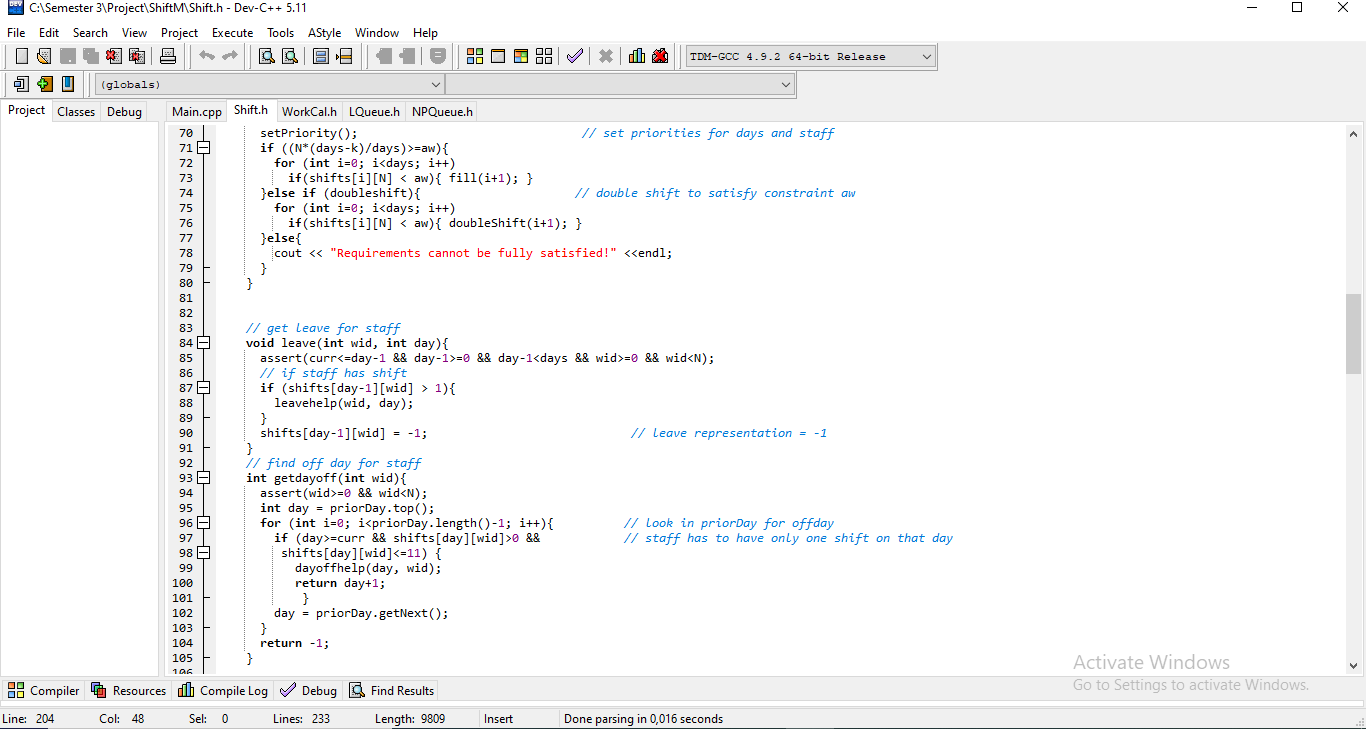Click the Insert snippet icon in second toolbar row
Viewport: 1366px width, 729px height.
tap(21, 84)
